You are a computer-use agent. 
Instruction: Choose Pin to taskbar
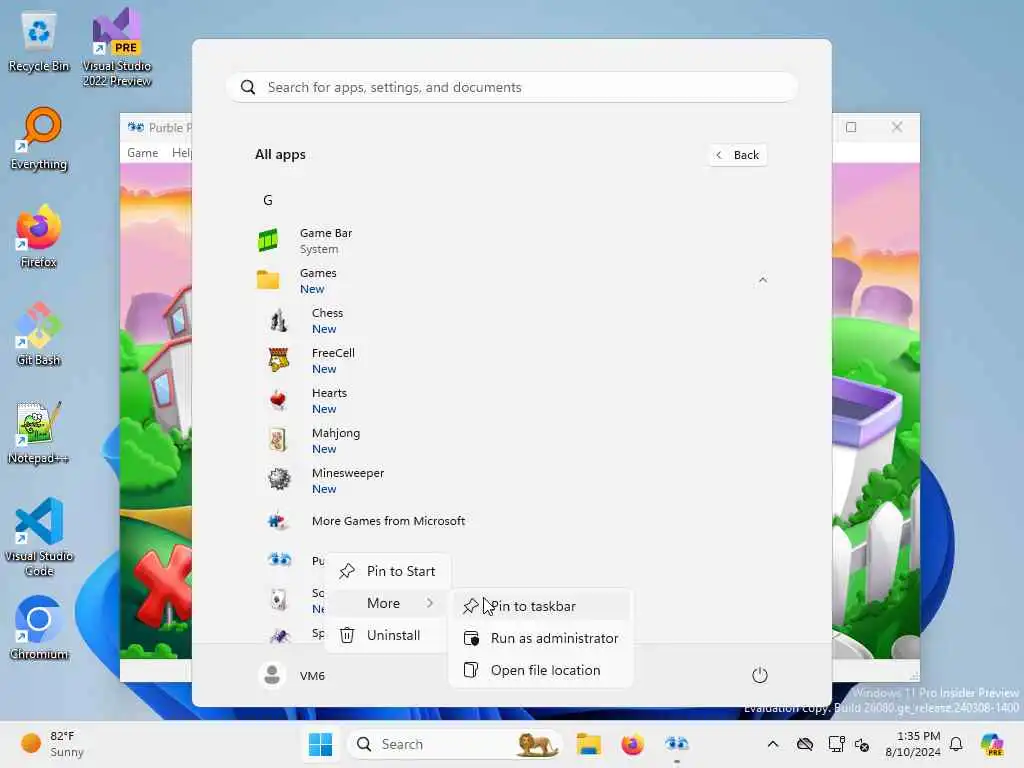click(x=541, y=606)
